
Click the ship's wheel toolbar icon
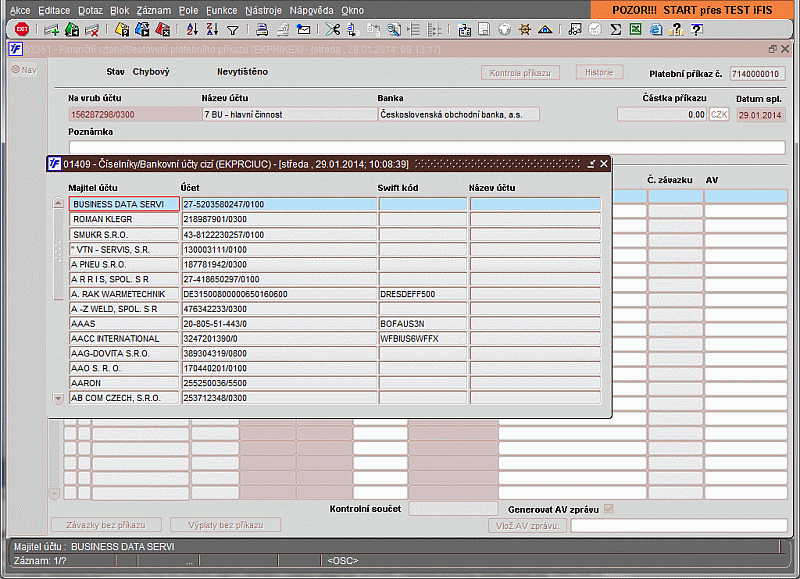[x=524, y=30]
